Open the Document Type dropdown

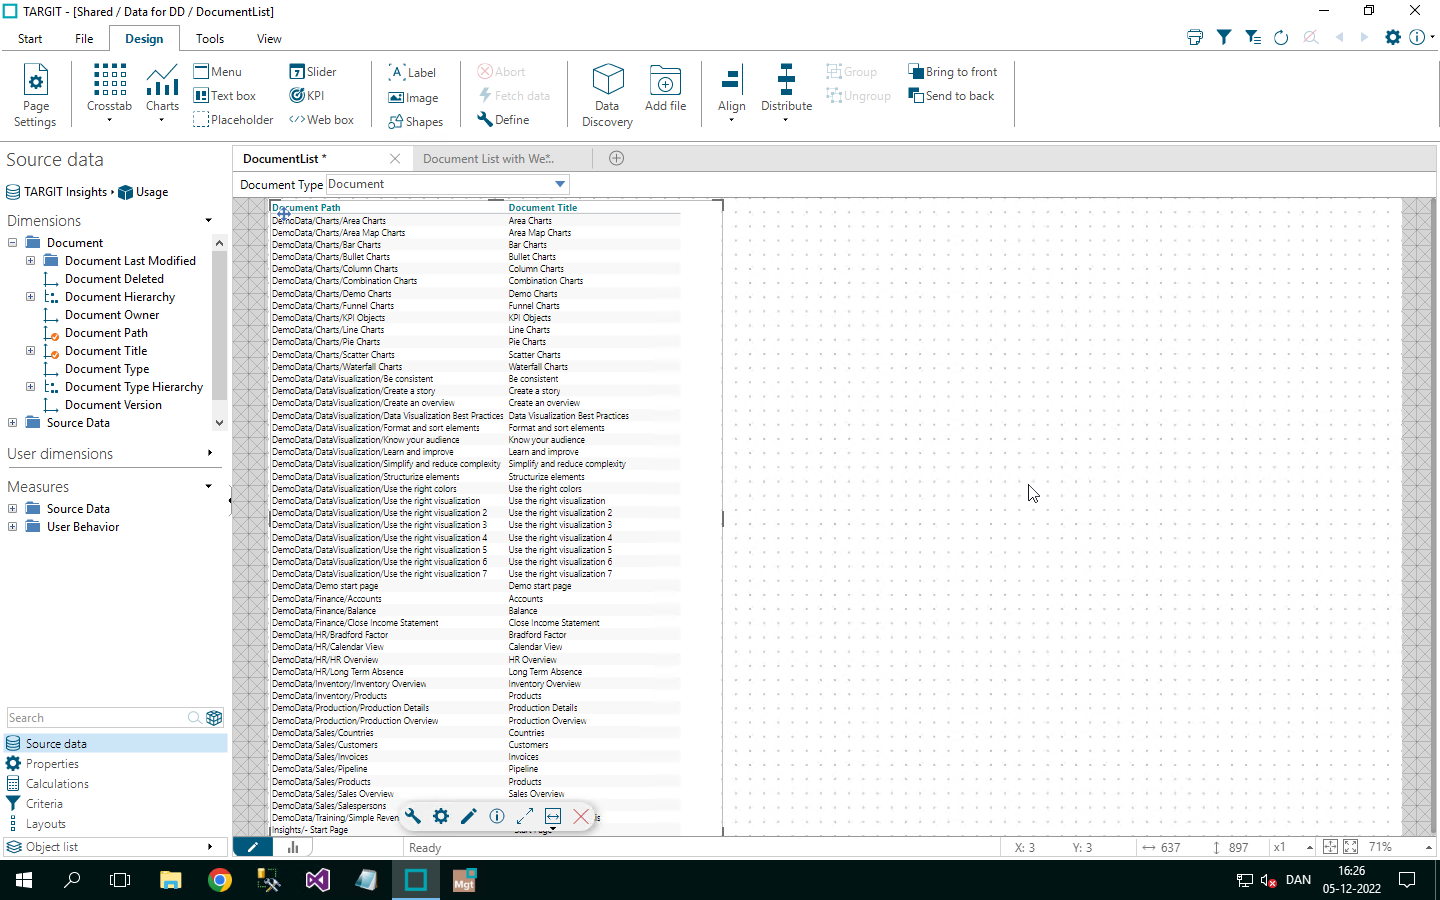[x=560, y=184]
